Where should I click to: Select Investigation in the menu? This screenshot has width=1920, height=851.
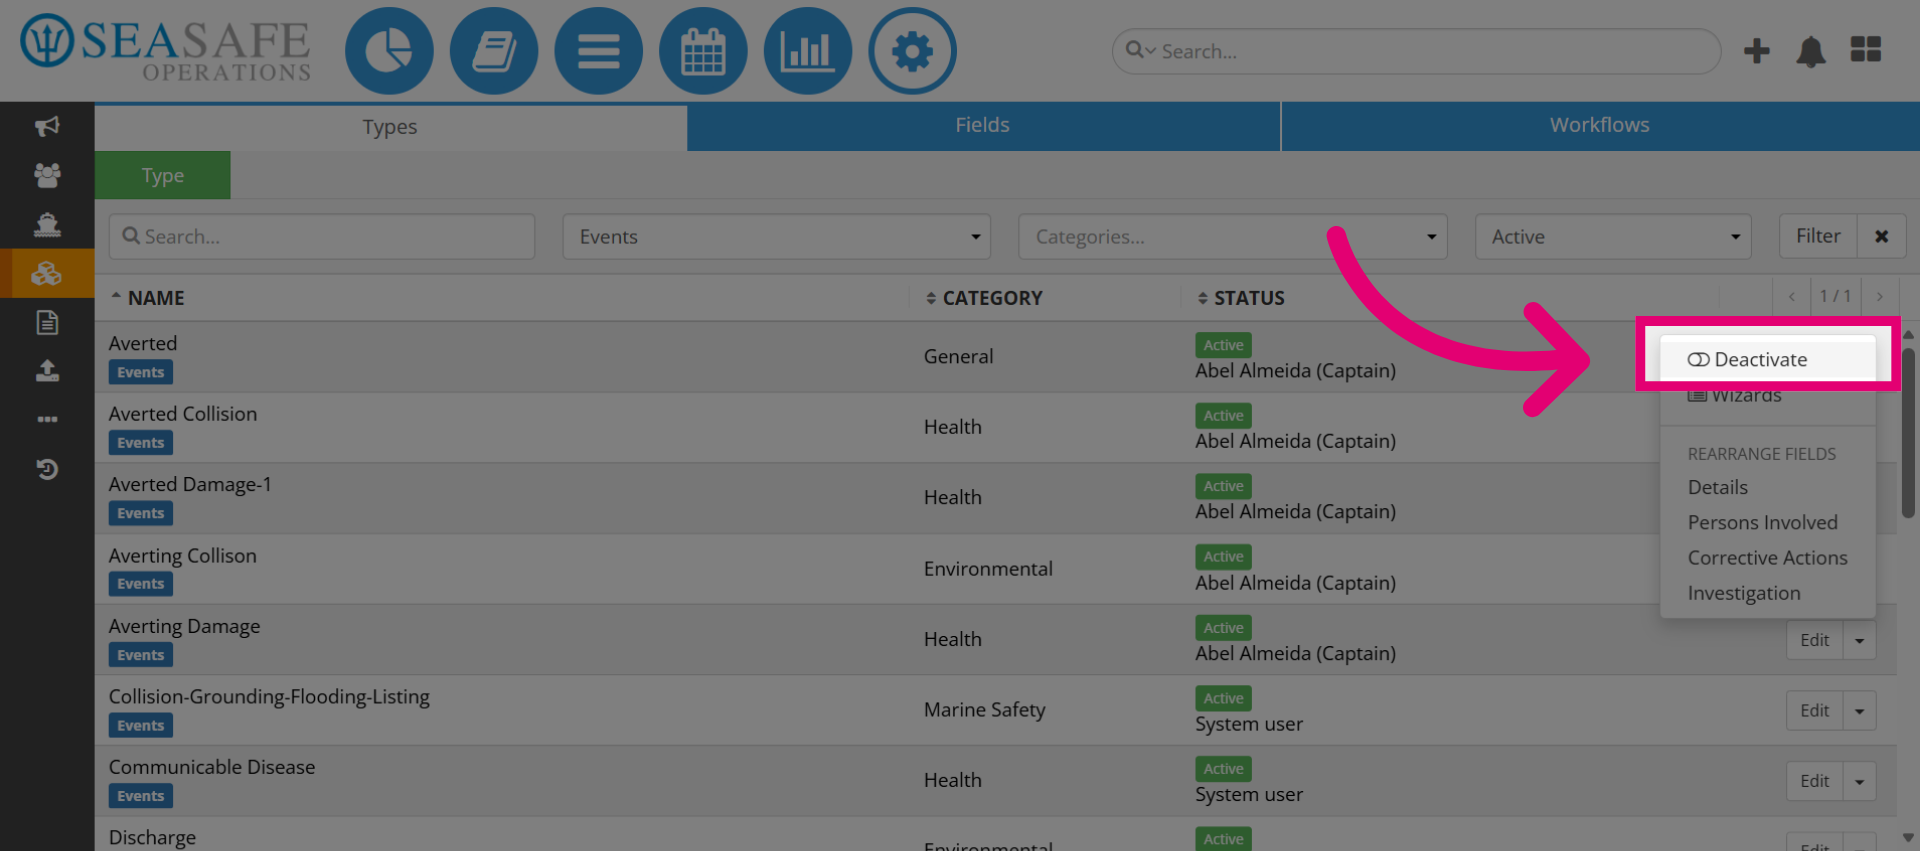1743,594
